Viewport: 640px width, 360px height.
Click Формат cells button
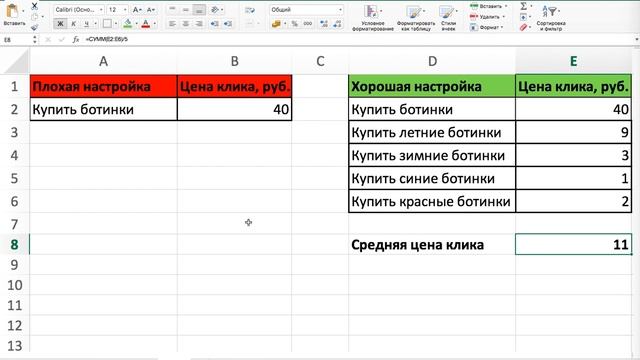pos(487,27)
